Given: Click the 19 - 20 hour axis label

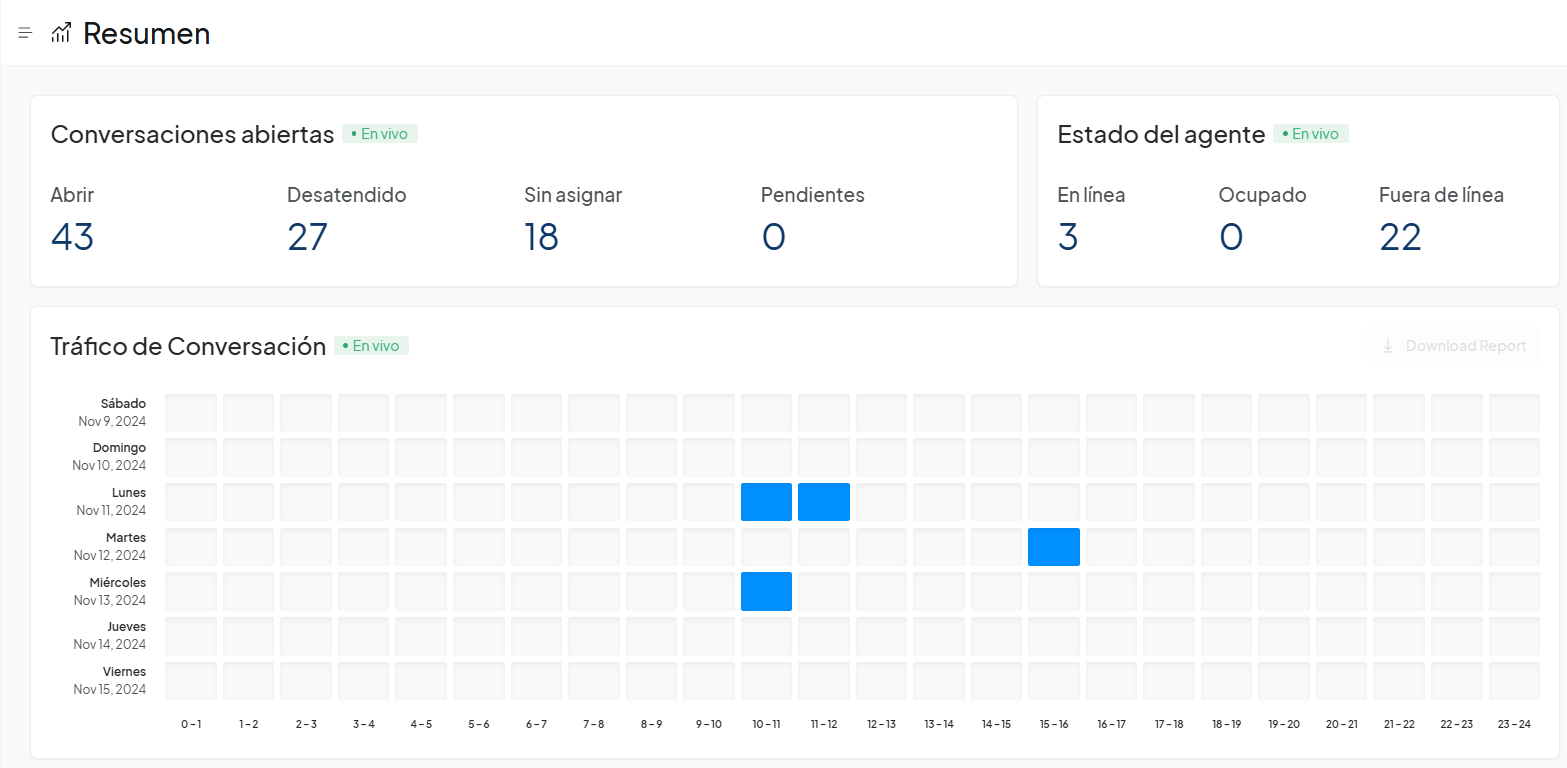Looking at the screenshot, I should 1284,724.
